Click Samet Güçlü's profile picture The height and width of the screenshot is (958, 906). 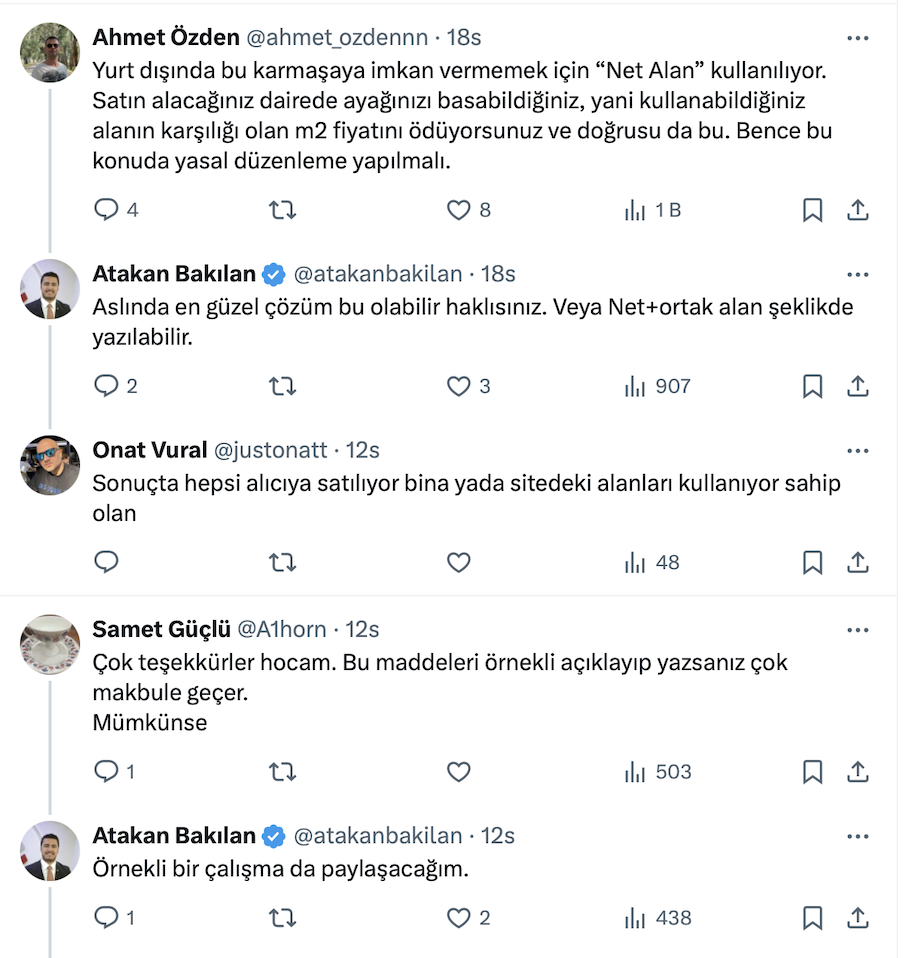click(x=50, y=644)
